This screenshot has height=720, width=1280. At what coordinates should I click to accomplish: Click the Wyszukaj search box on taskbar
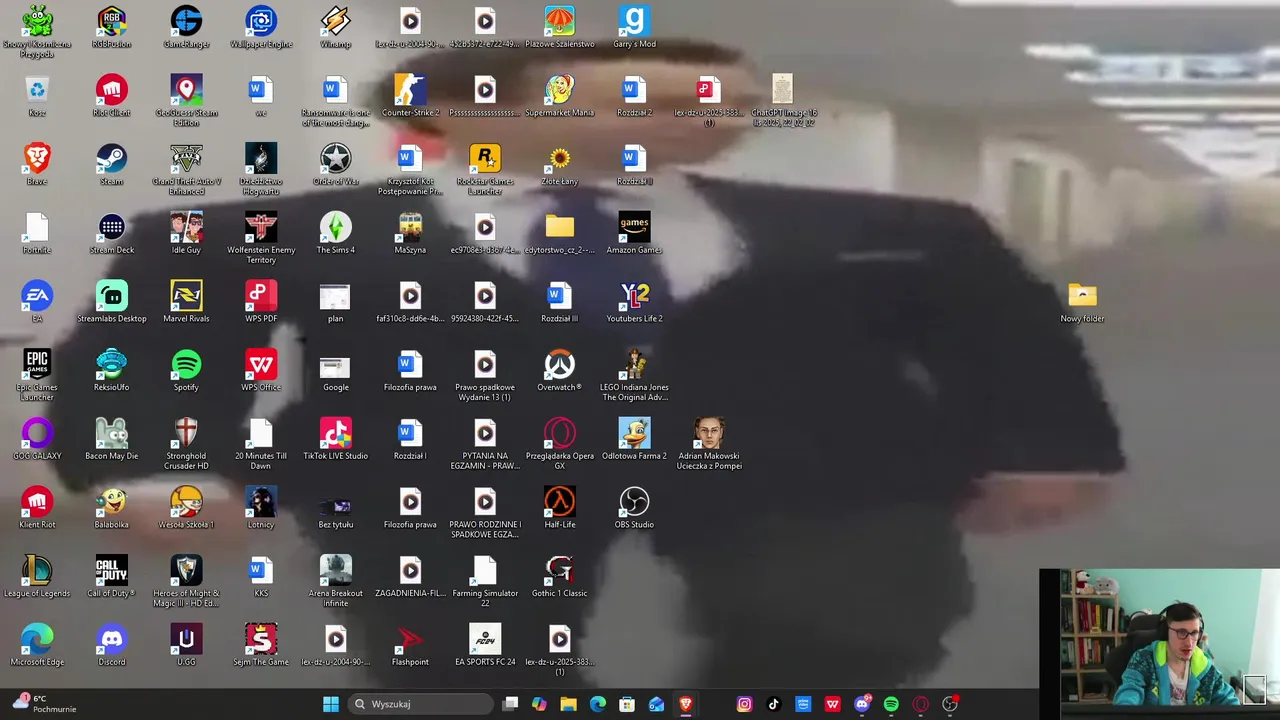[422, 704]
